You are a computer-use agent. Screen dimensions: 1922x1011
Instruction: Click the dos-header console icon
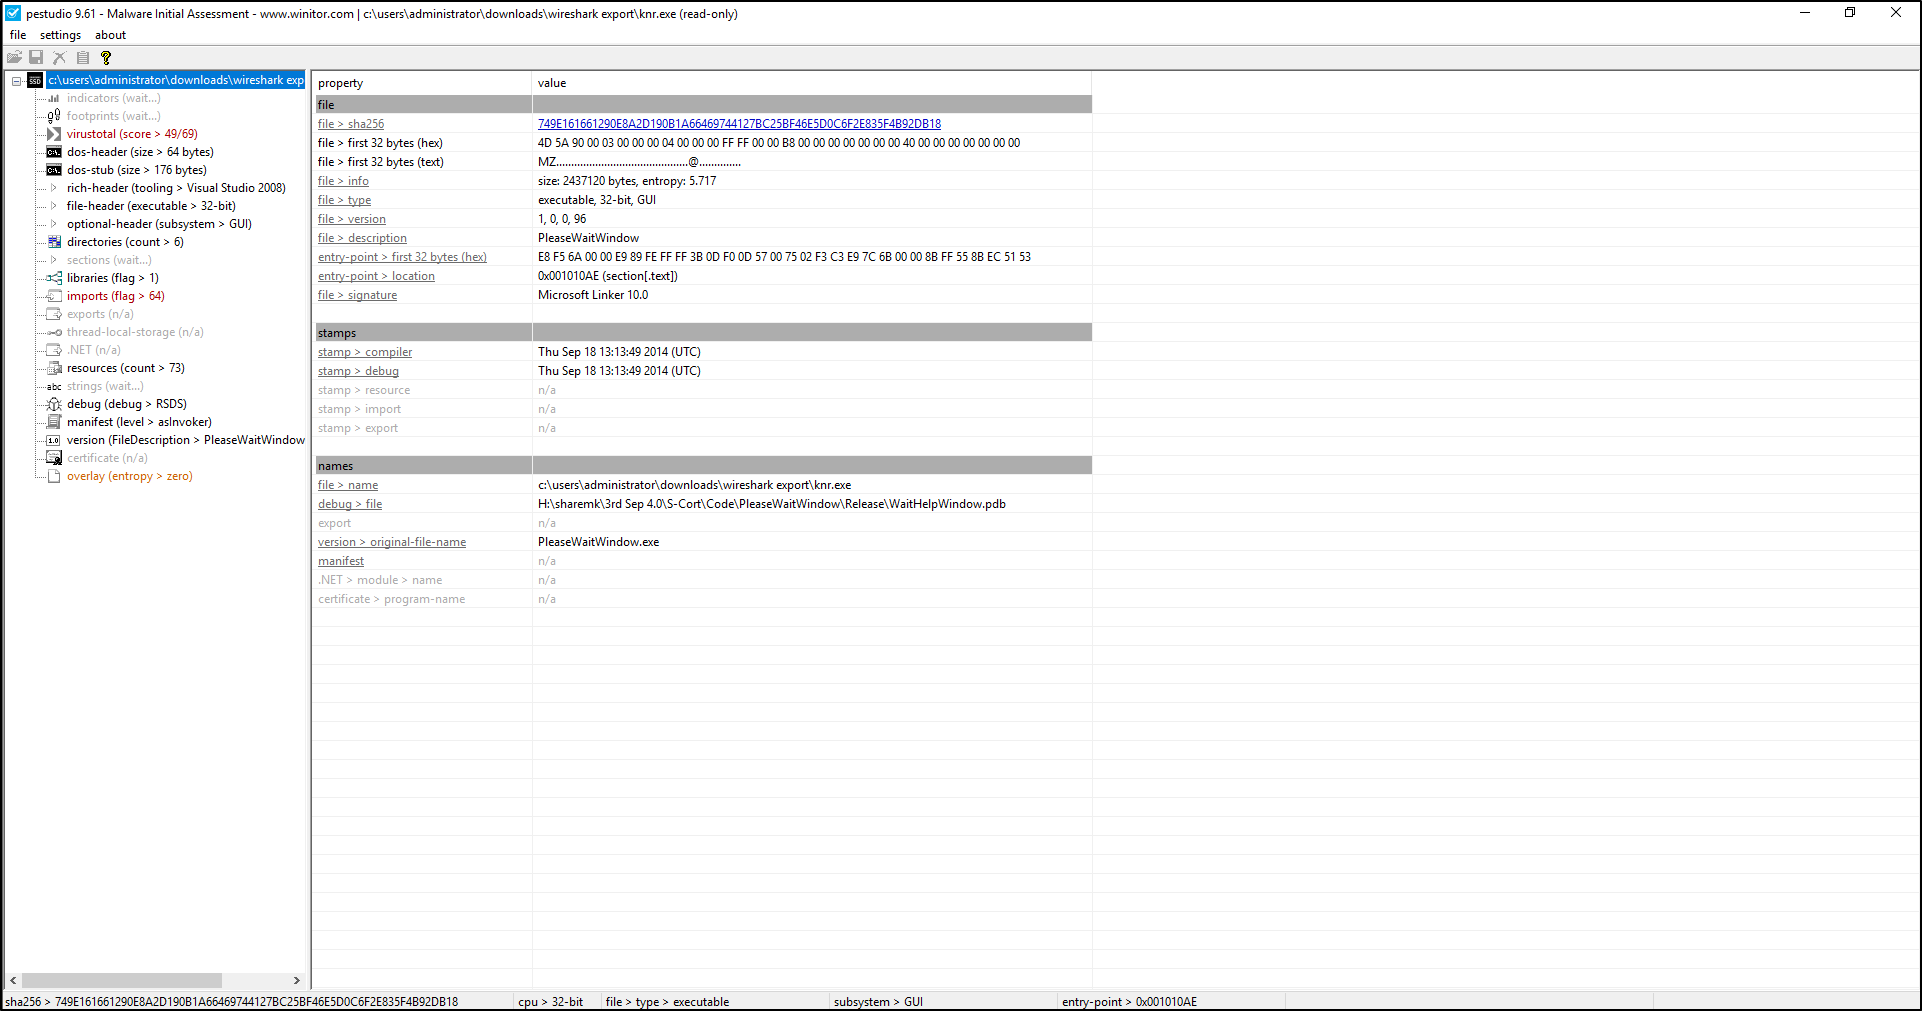pos(54,152)
